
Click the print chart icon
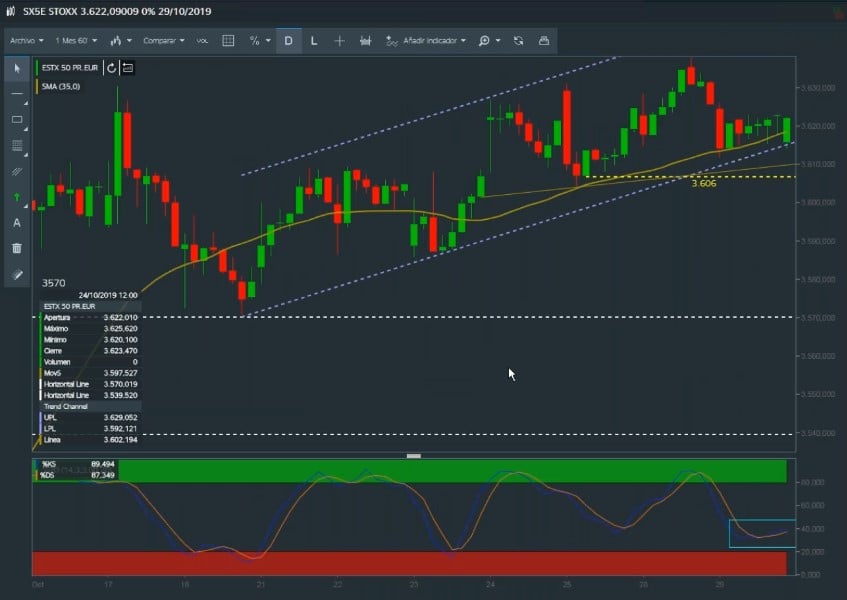coord(544,41)
